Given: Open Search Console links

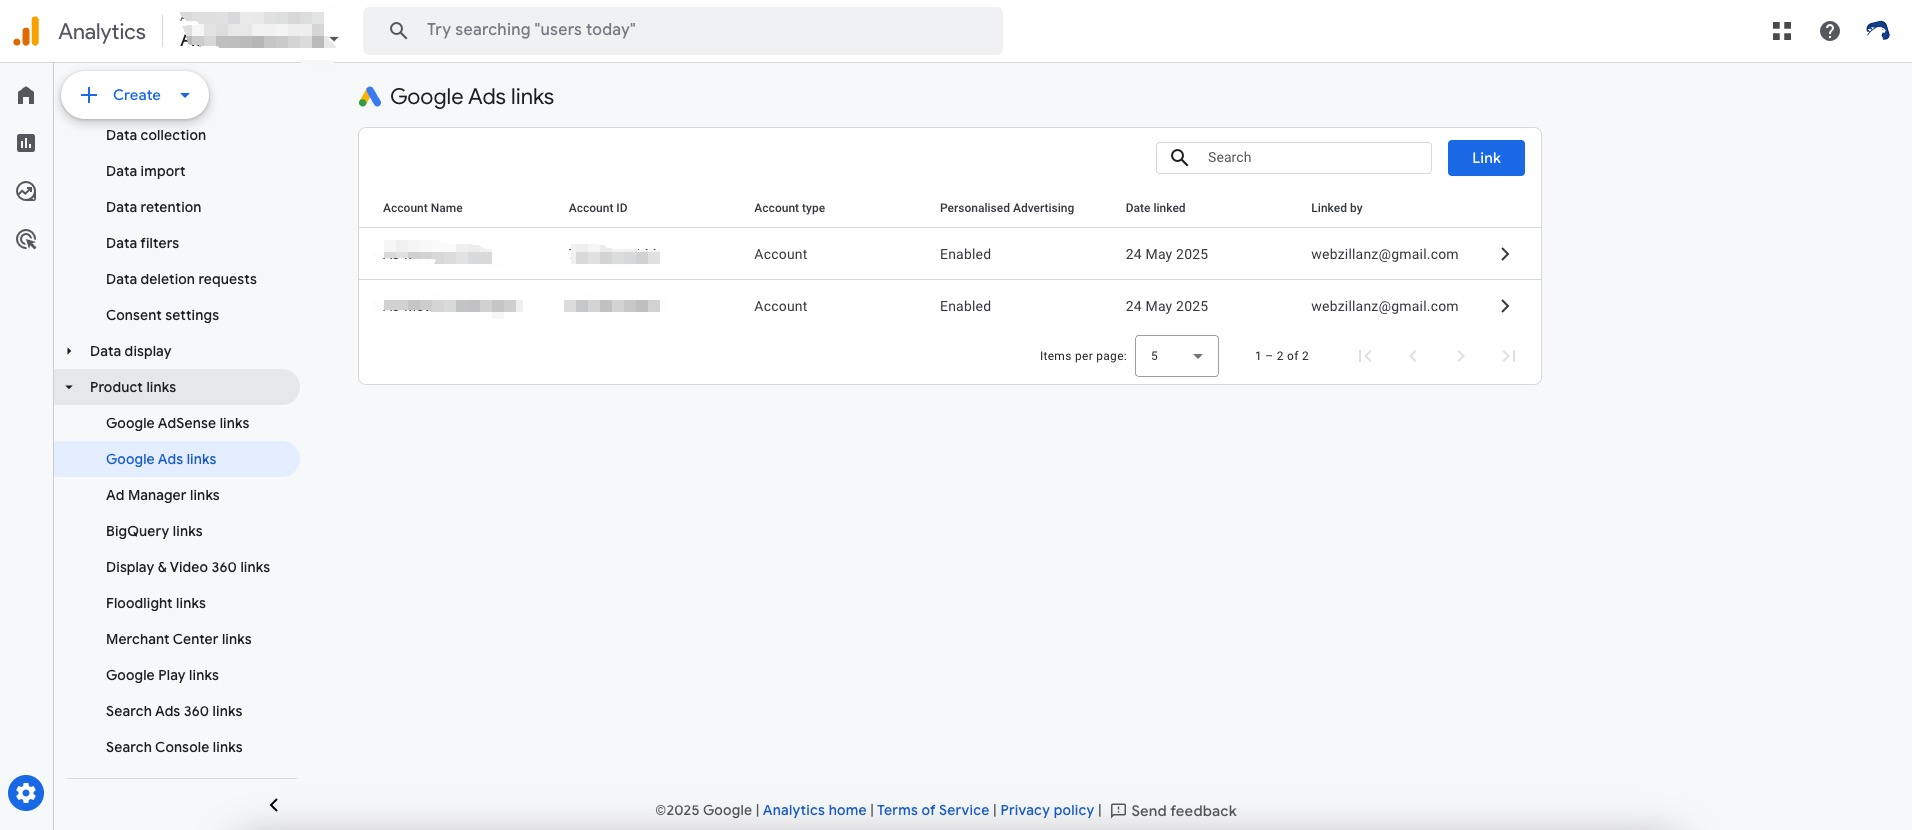Looking at the screenshot, I should point(174,747).
